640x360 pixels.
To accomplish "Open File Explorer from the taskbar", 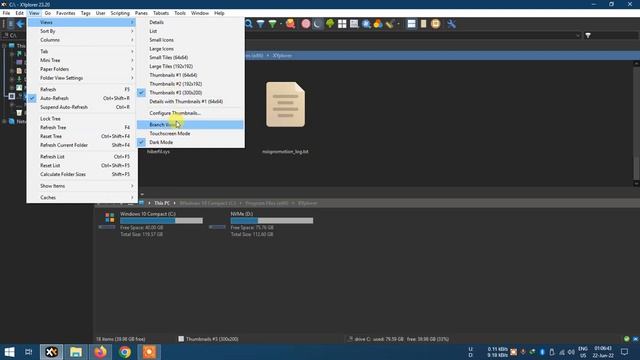I will (x=76, y=352).
